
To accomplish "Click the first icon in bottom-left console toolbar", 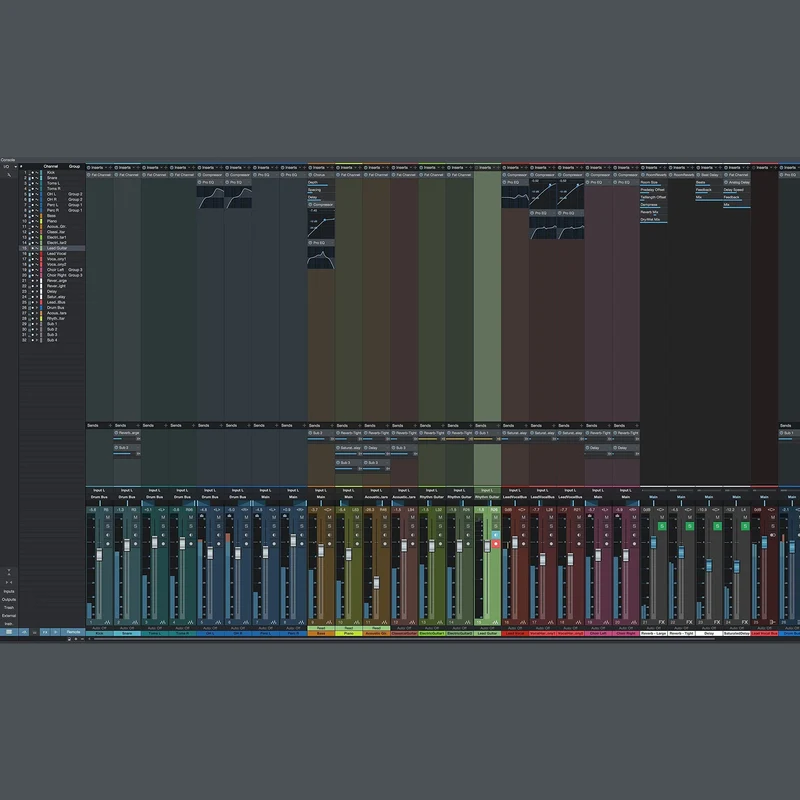I will (x=9, y=632).
